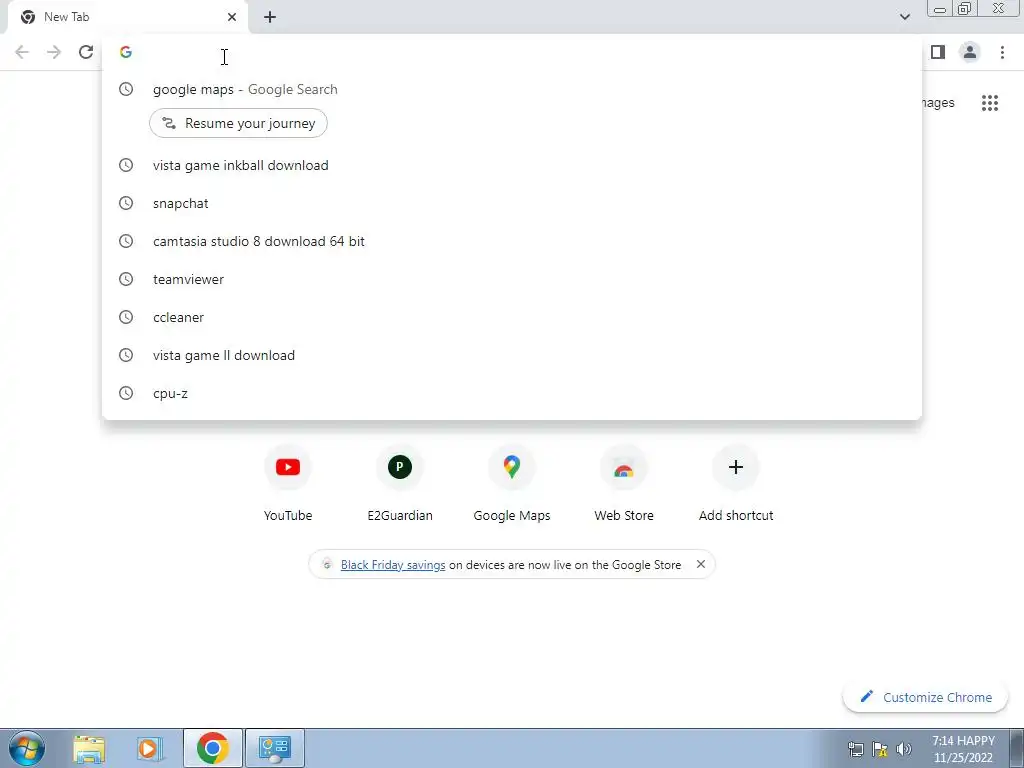Select the New Tab tab
Image resolution: width=1024 pixels, height=768 pixels.
point(127,17)
